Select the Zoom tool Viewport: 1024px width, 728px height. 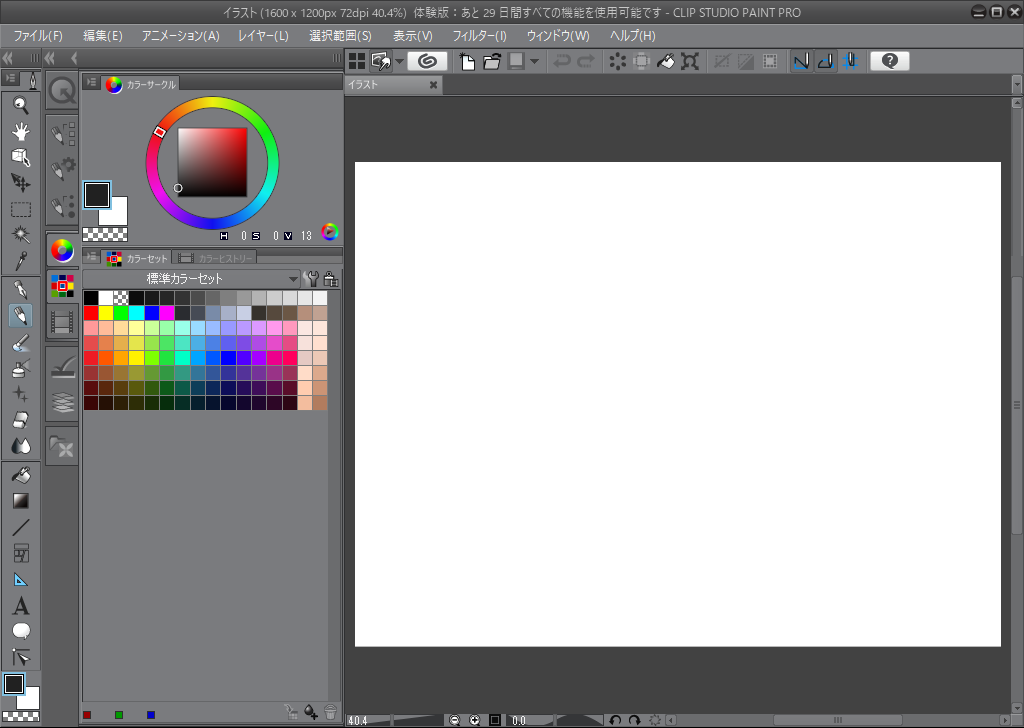[x=20, y=104]
